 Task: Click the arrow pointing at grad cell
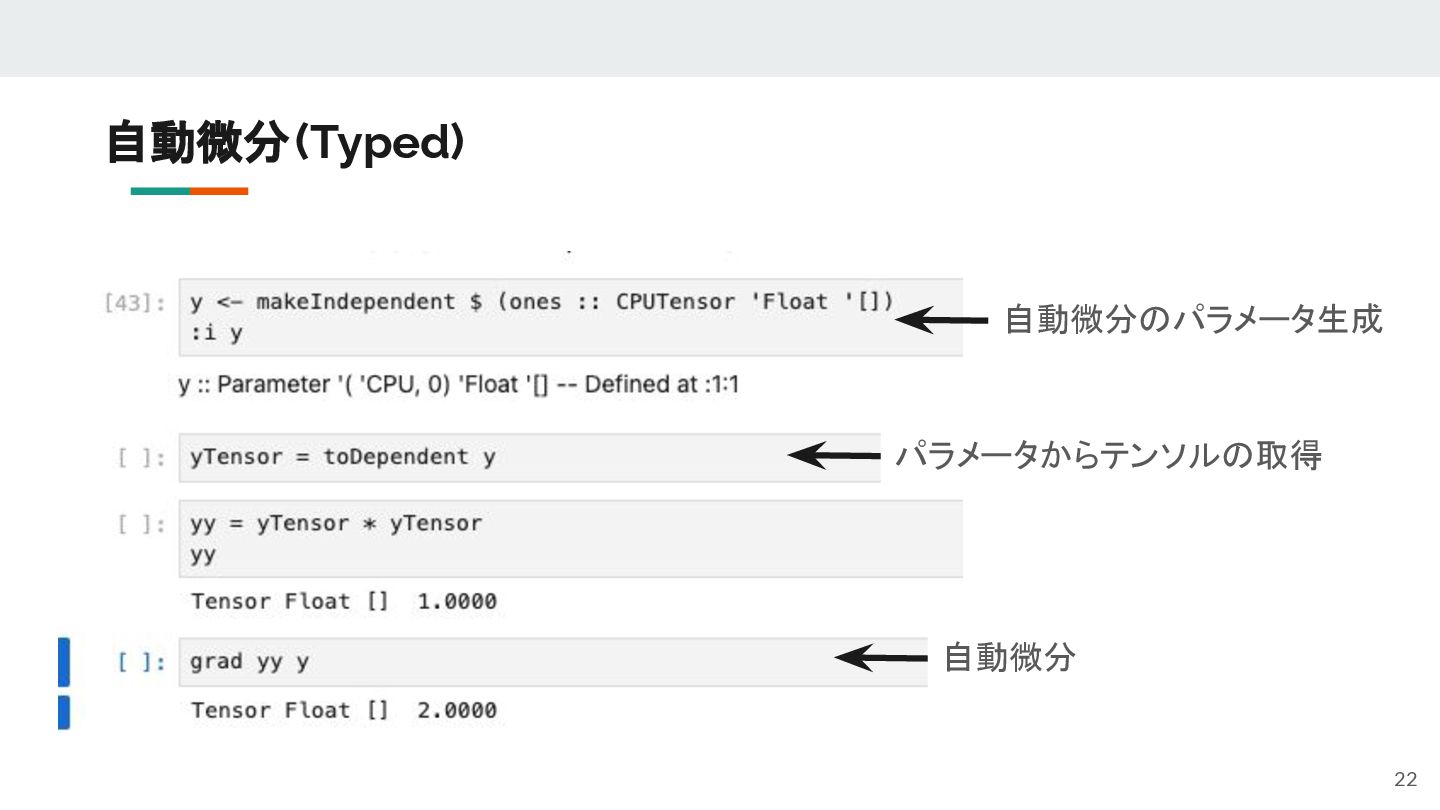coord(881,658)
